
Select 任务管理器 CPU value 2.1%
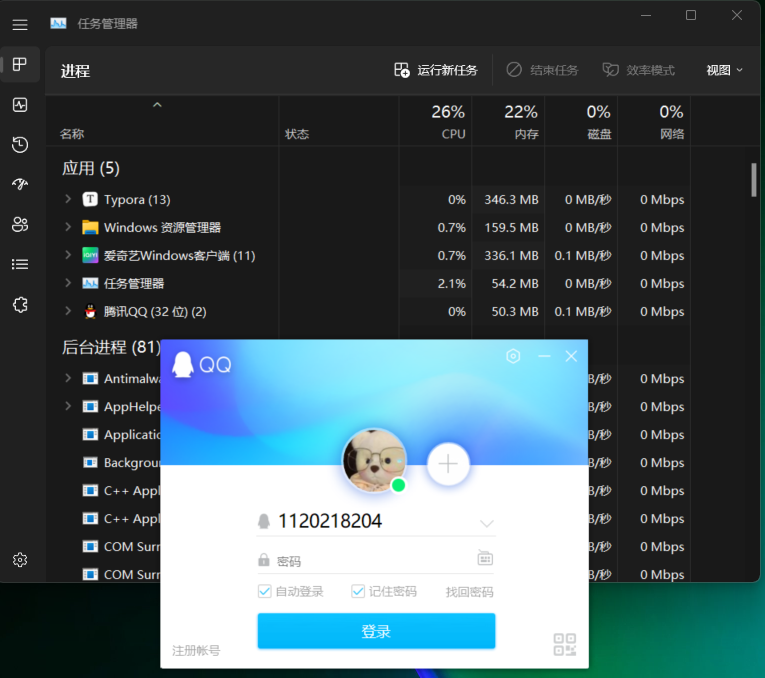452,283
